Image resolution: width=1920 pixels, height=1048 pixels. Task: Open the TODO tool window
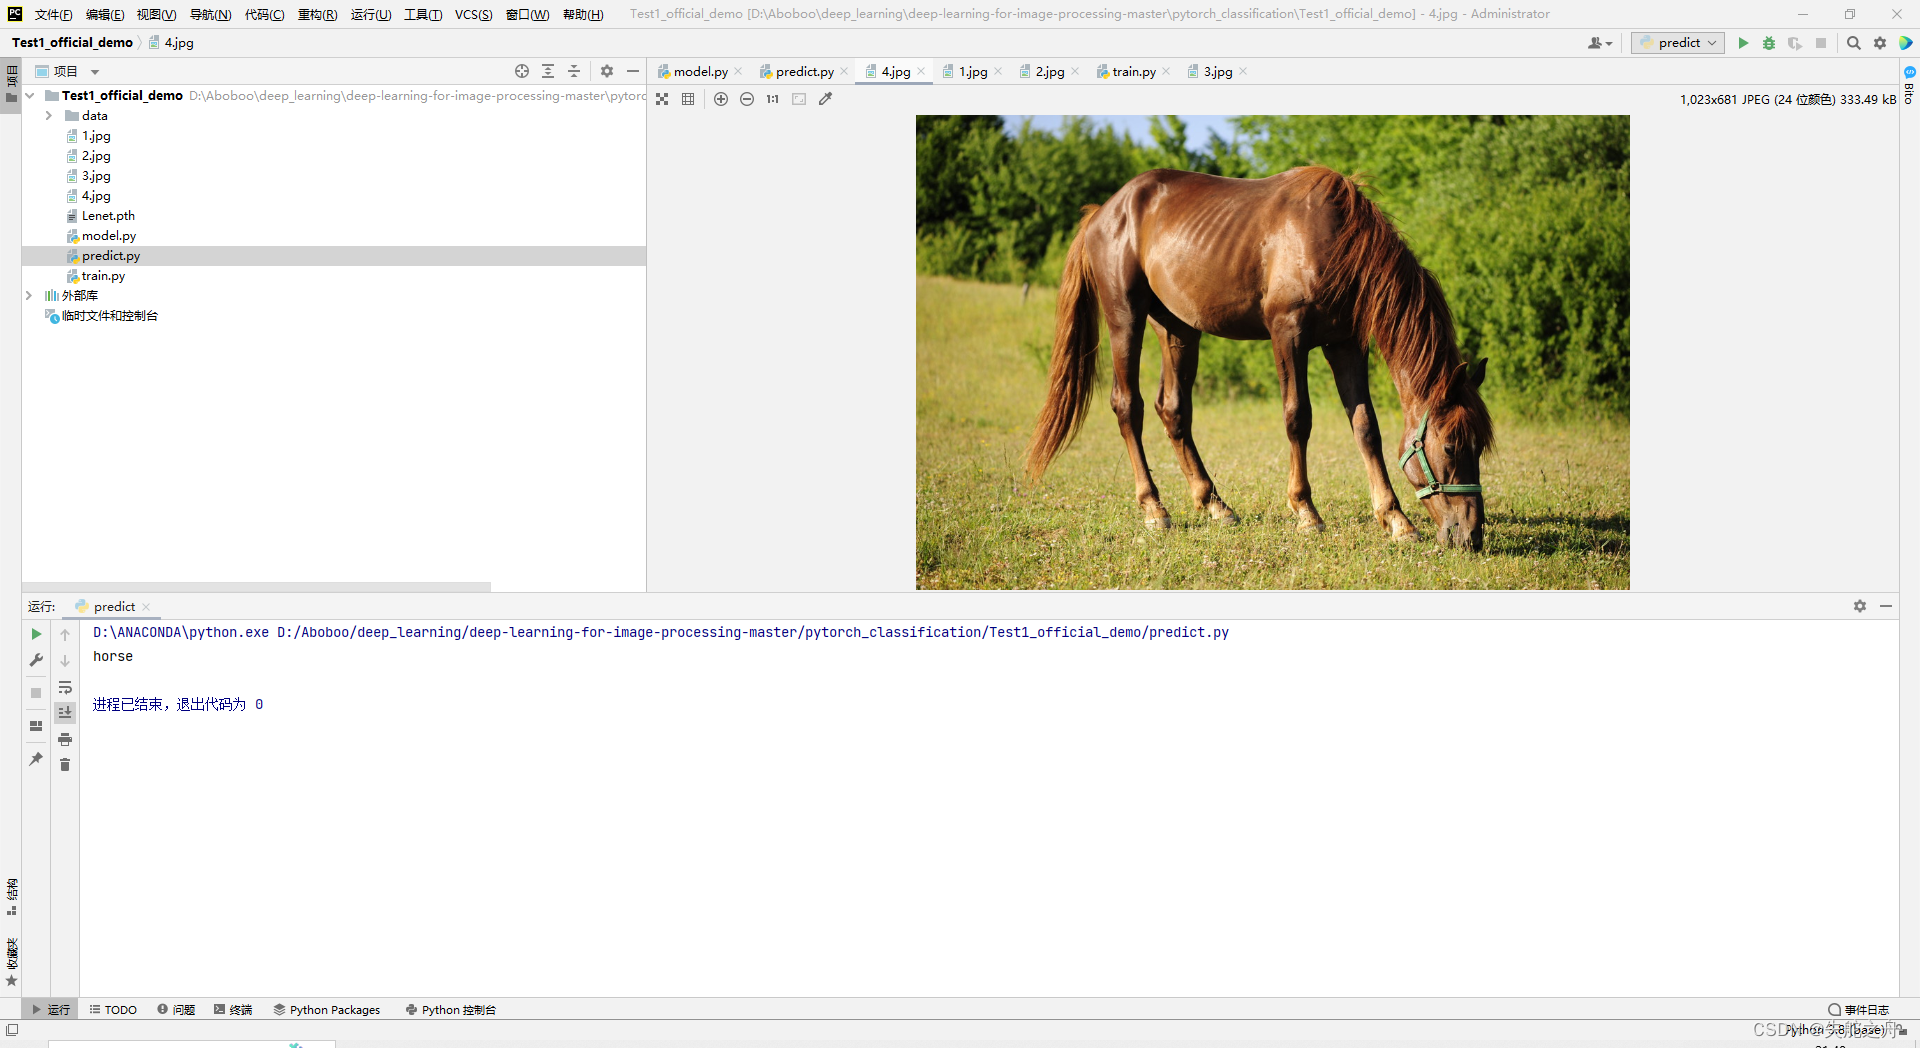(x=113, y=1010)
